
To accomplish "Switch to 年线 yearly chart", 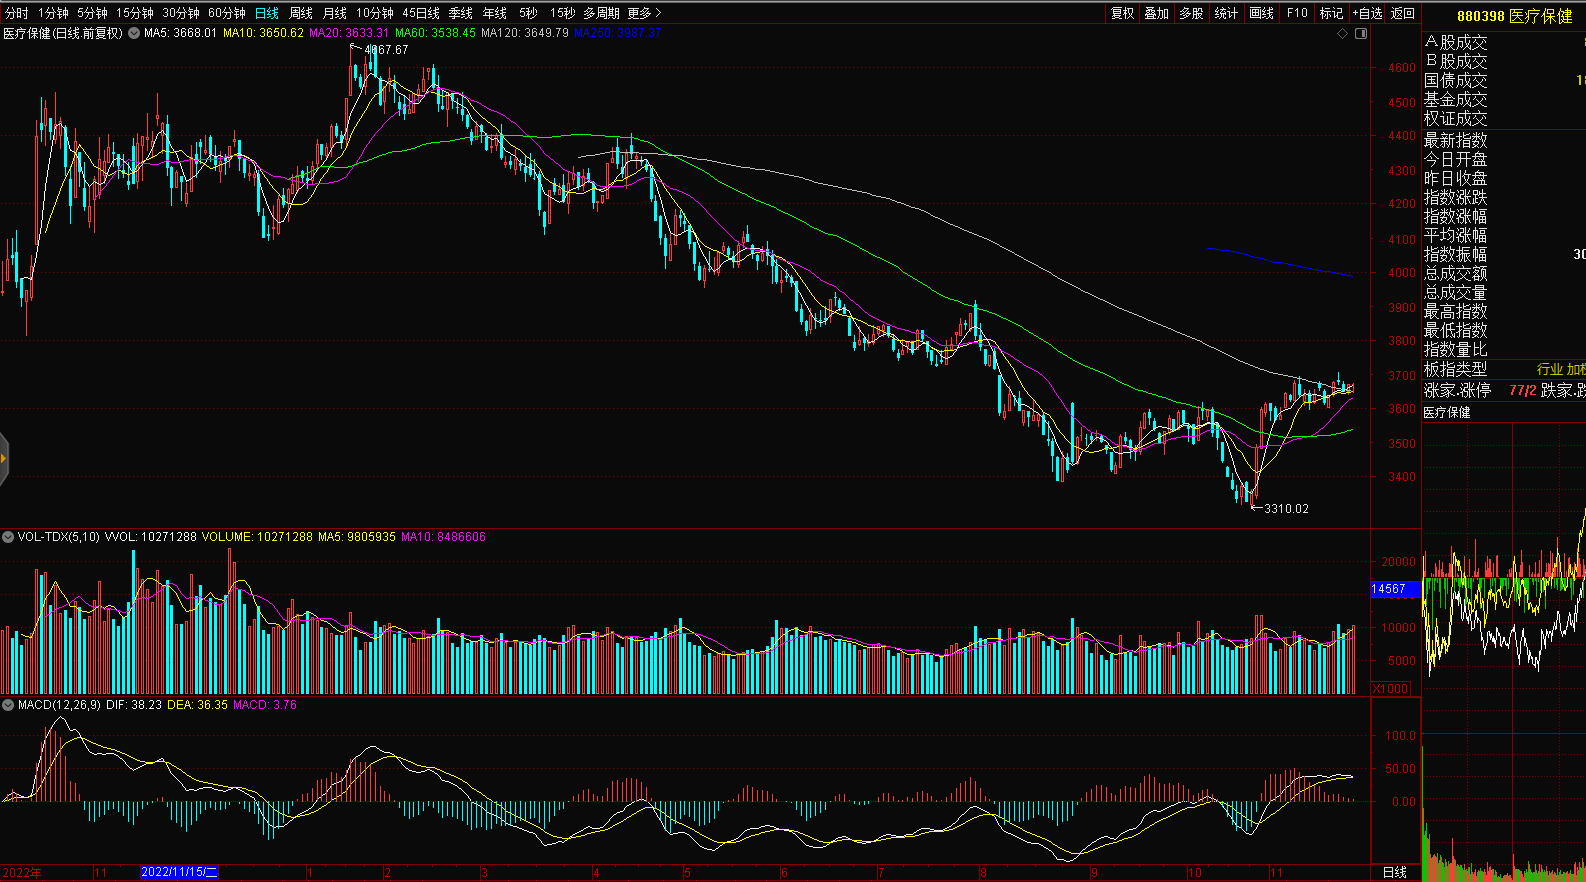I will (x=495, y=13).
